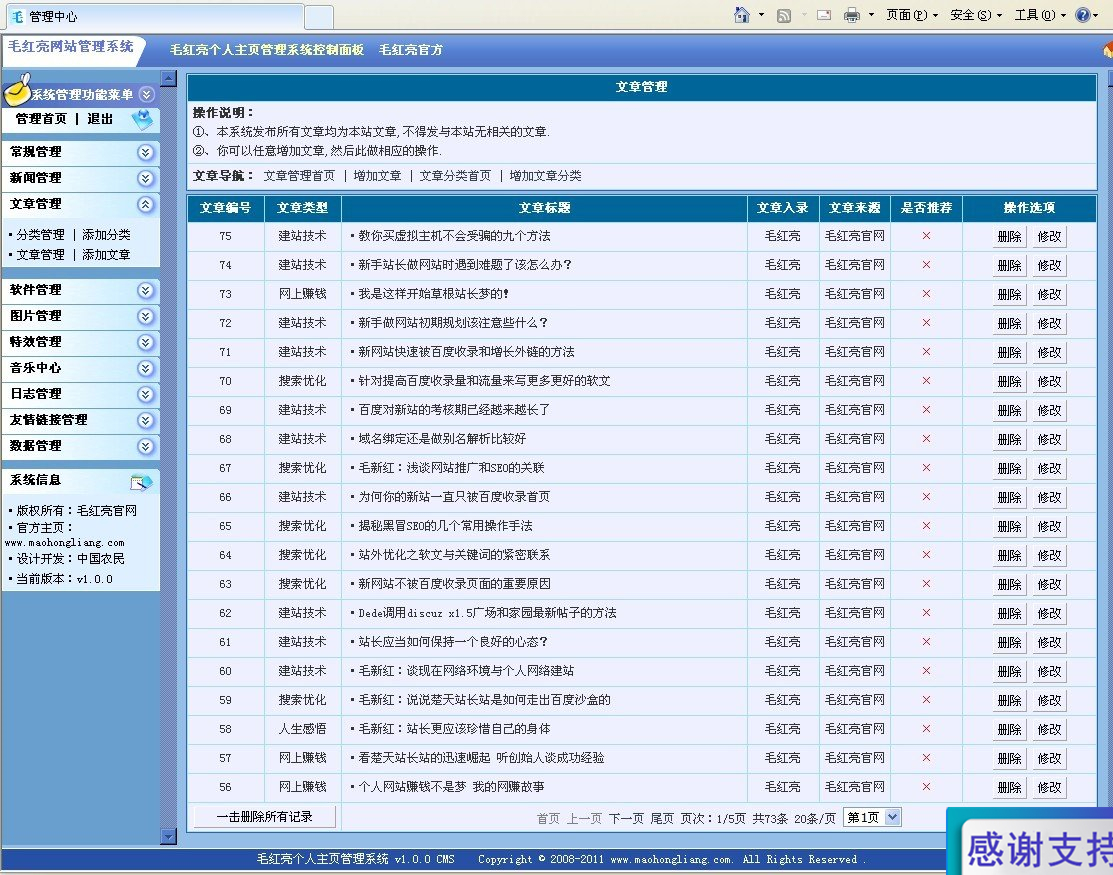Open 增加文章 navigation link
Image resolution: width=1113 pixels, height=875 pixels.
coord(377,176)
